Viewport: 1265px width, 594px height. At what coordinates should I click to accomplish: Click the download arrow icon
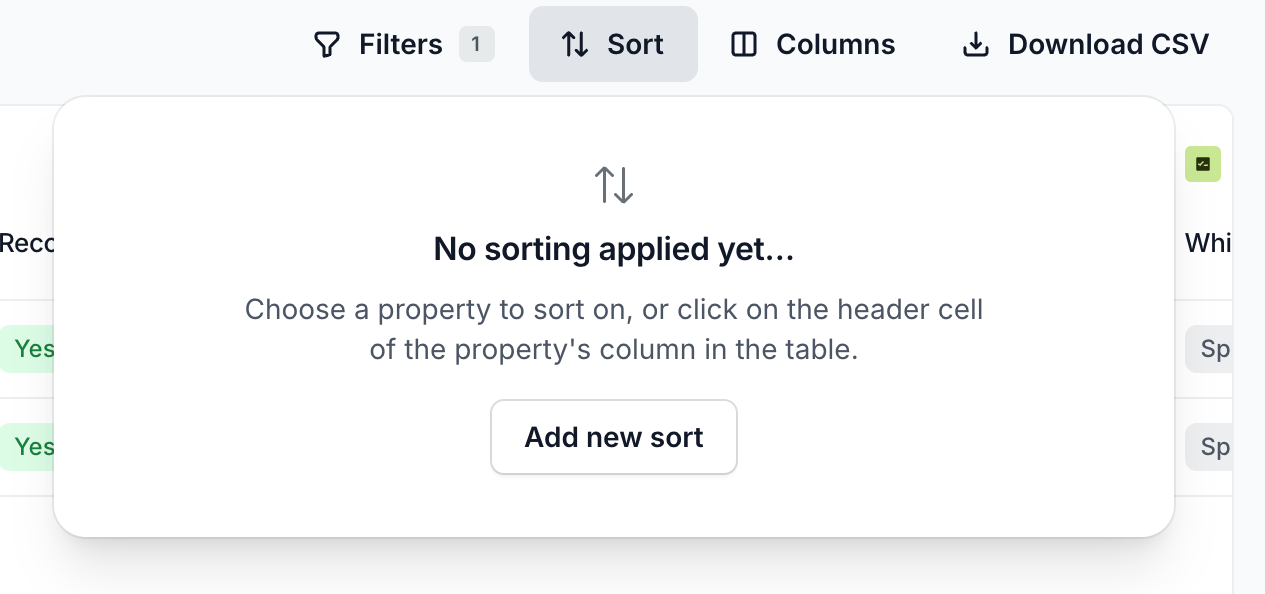(x=975, y=45)
